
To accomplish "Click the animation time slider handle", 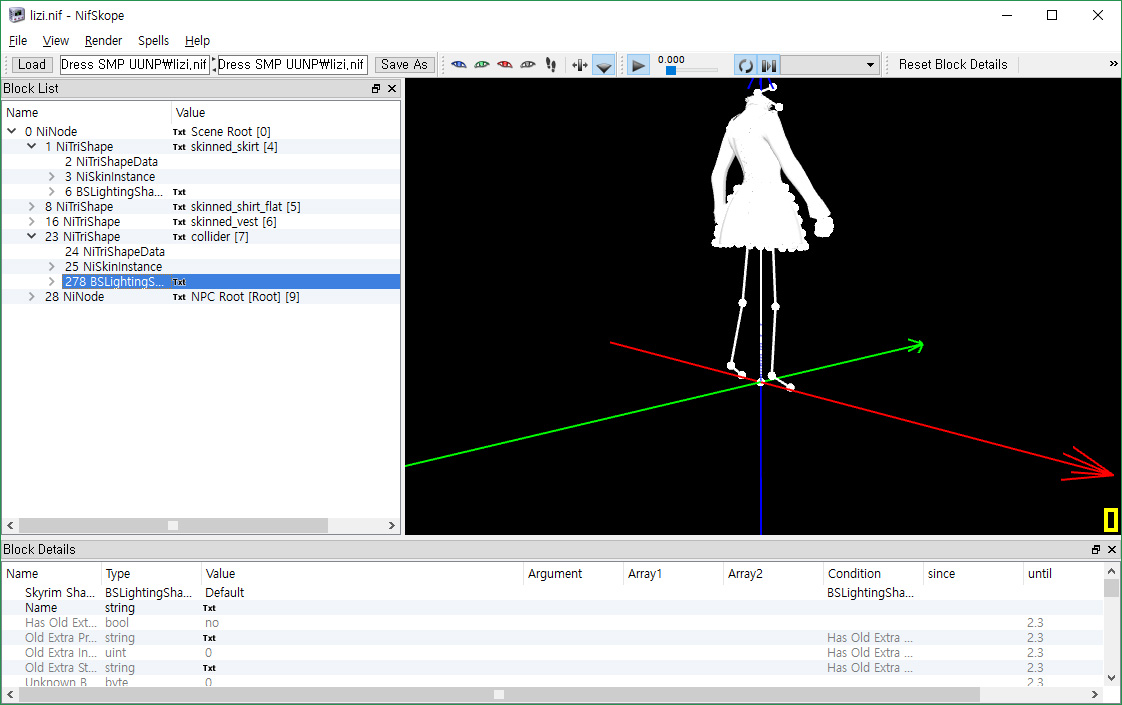I will click(670, 70).
